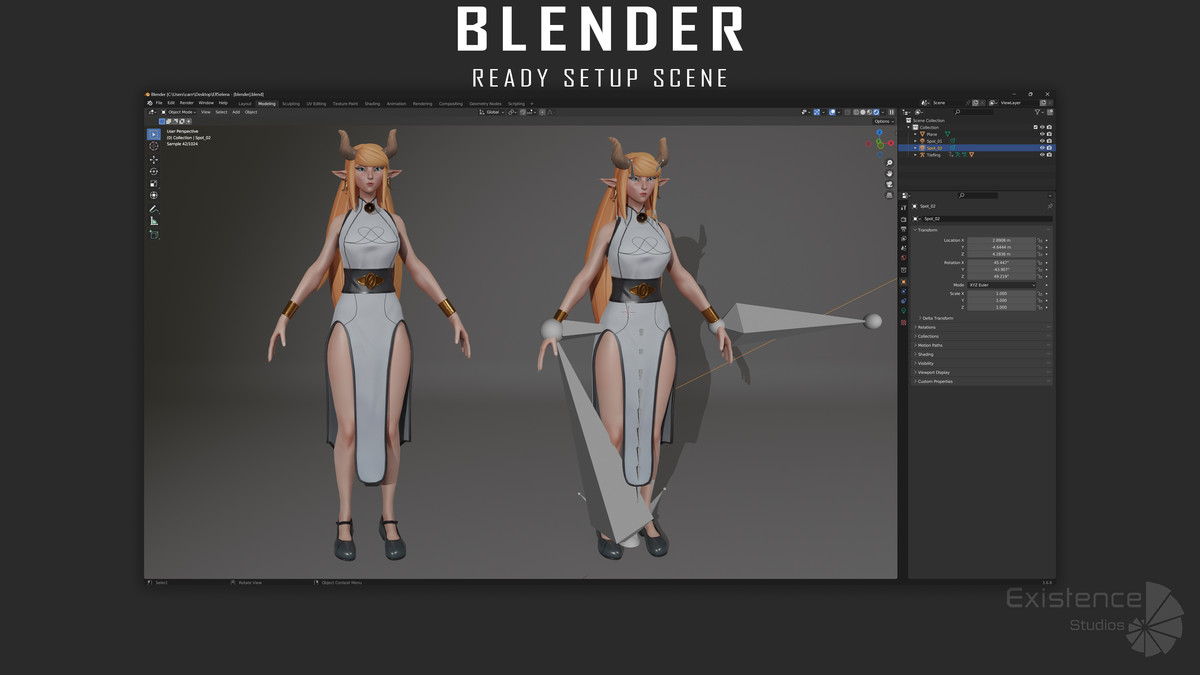The height and width of the screenshot is (675, 1200).
Task: Open the World properties tab
Action: point(903,258)
